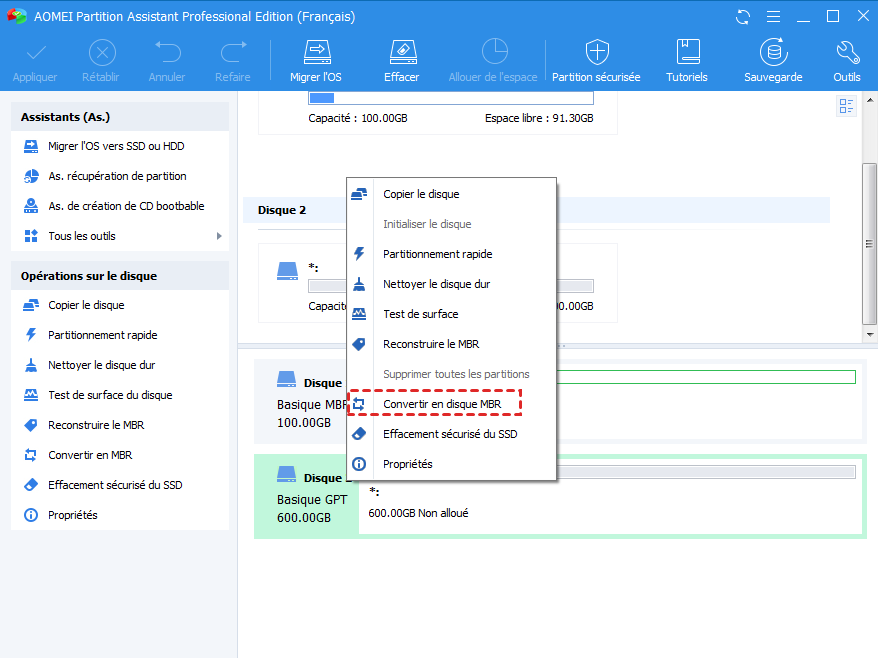Click the Assistants (As.) panel header
The width and height of the screenshot is (878, 658).
[120, 117]
